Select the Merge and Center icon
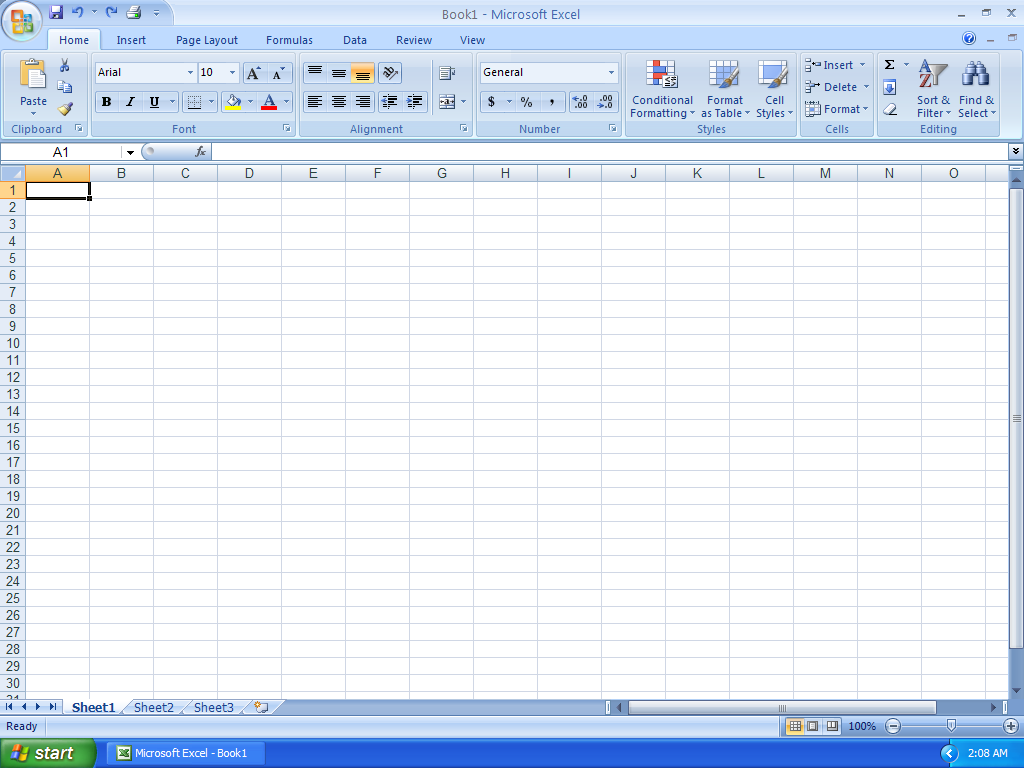The height and width of the screenshot is (768, 1024). click(x=447, y=101)
